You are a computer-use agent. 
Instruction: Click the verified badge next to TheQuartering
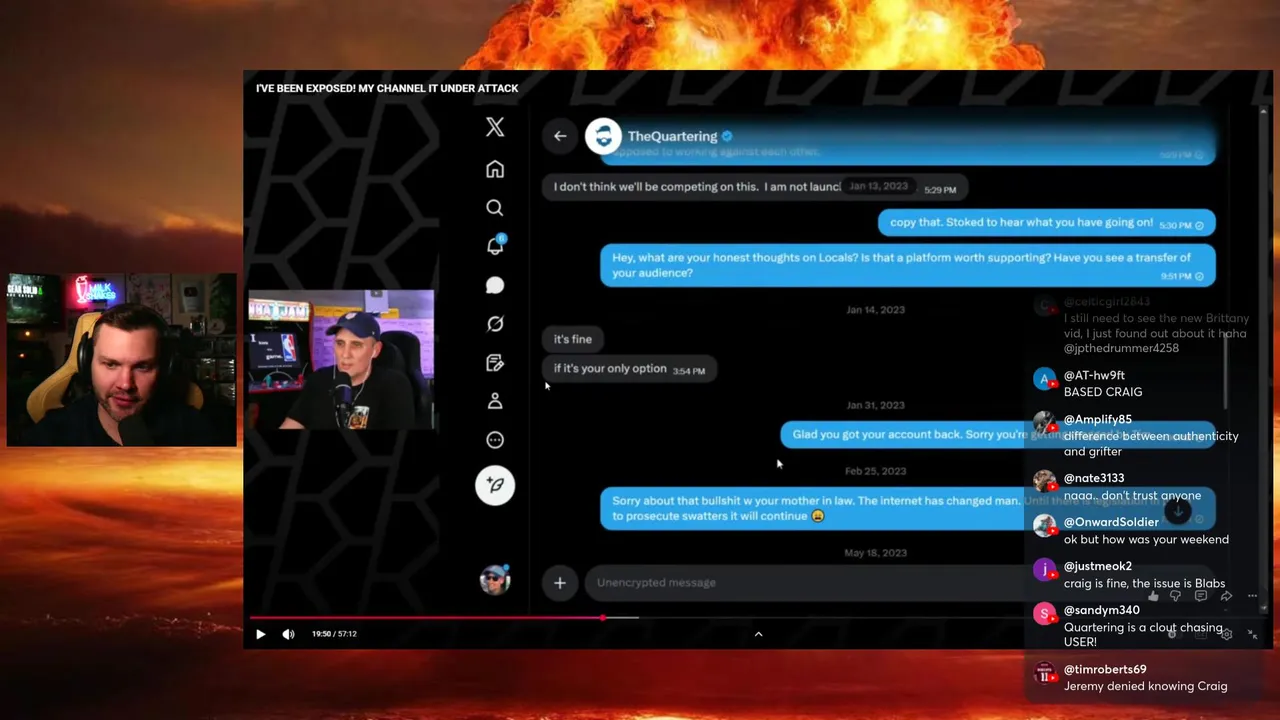pos(727,136)
